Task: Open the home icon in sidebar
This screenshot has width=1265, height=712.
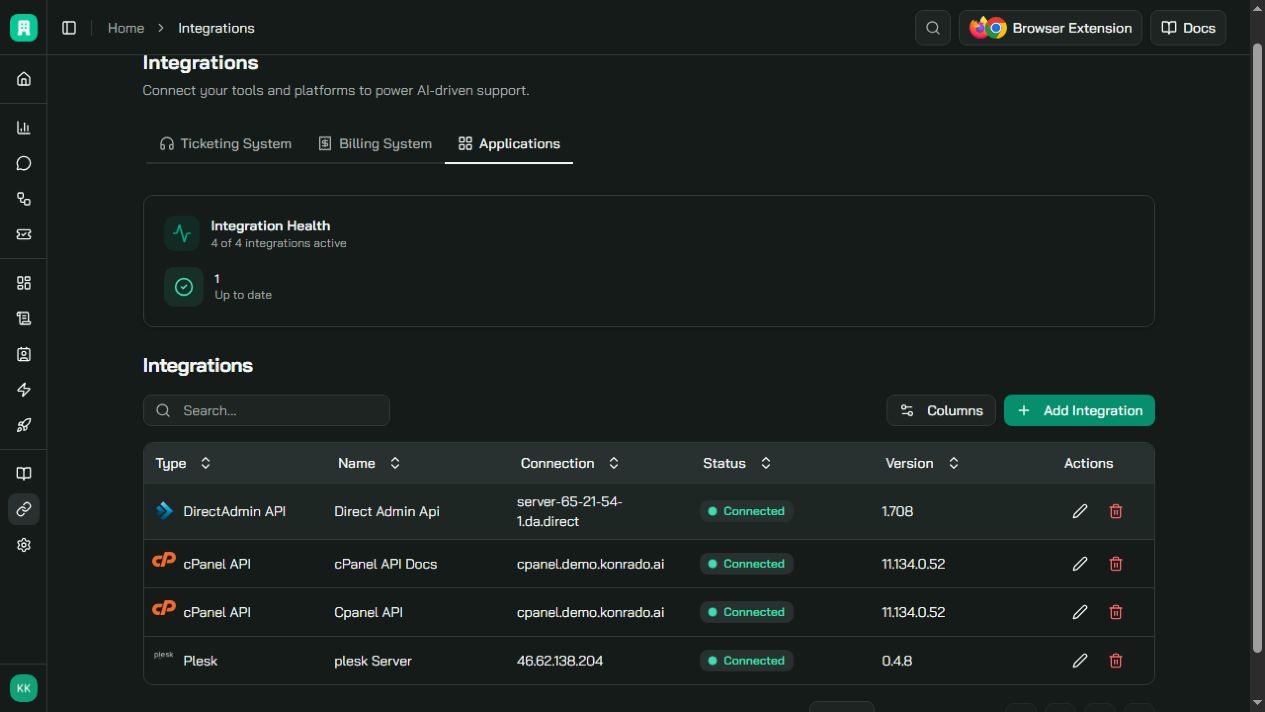Action: 24,79
